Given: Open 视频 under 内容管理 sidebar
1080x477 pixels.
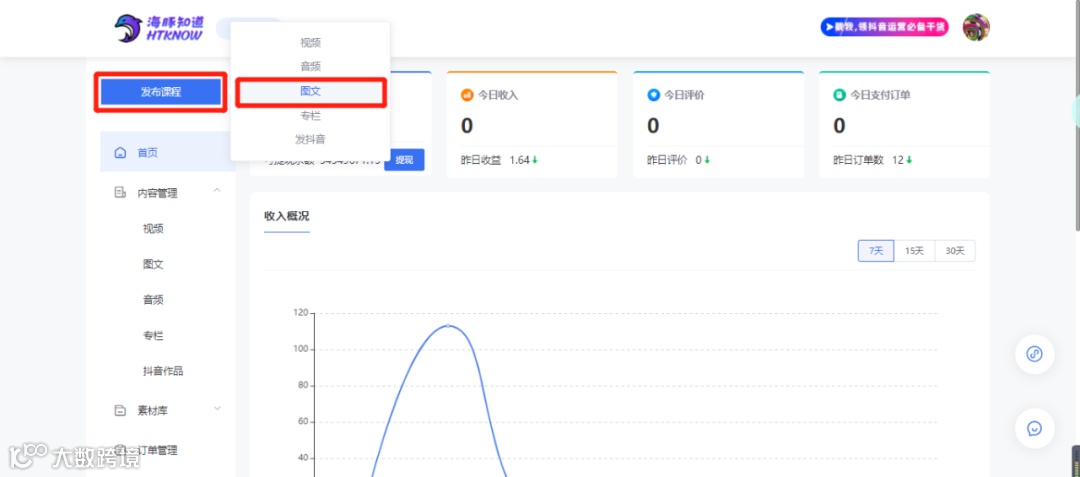Looking at the screenshot, I should [153, 229].
